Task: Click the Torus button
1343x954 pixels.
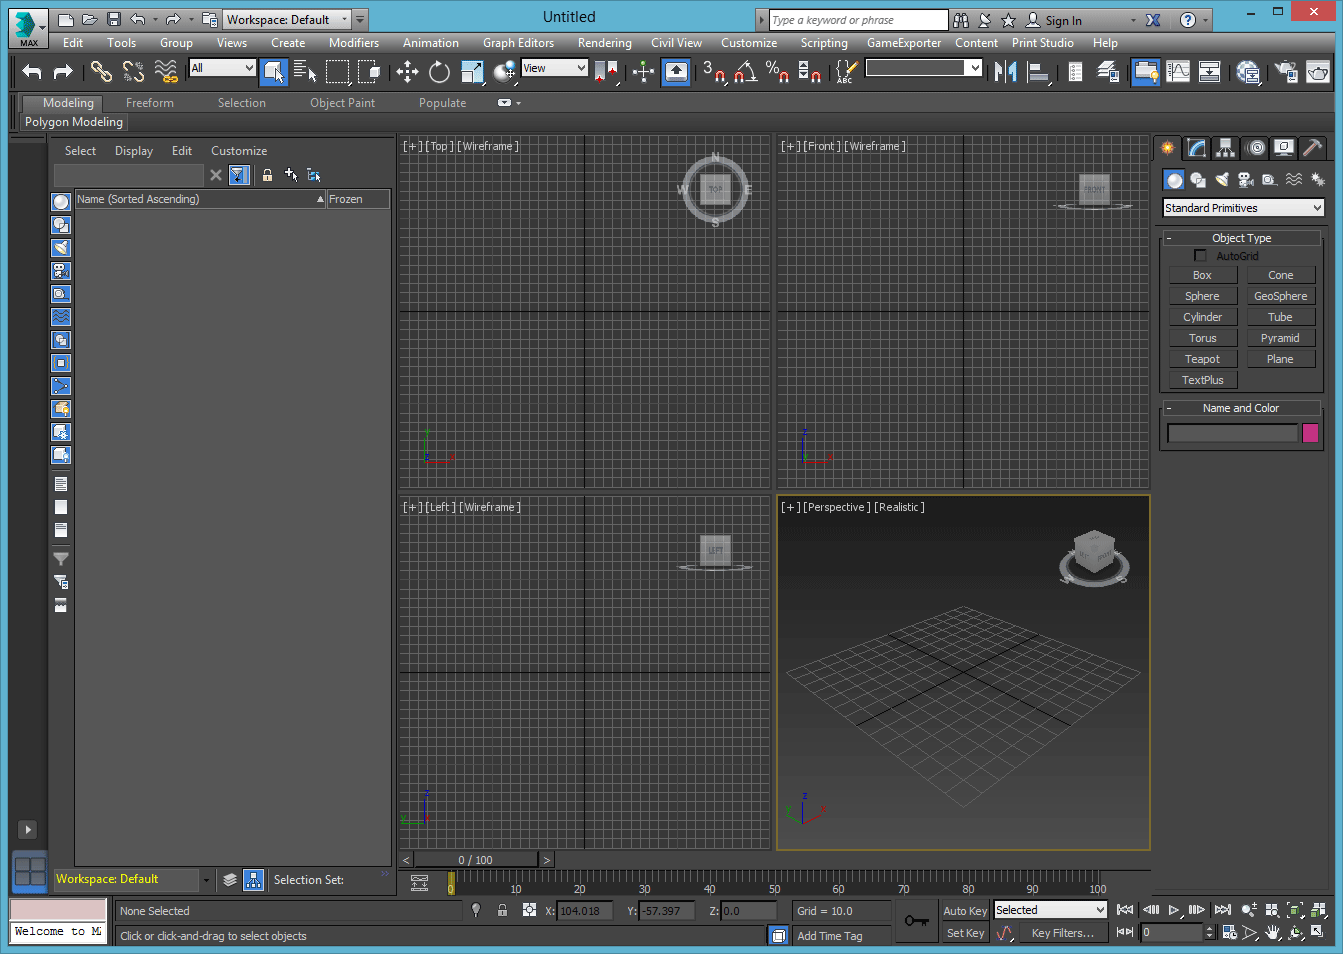Action: (1202, 338)
